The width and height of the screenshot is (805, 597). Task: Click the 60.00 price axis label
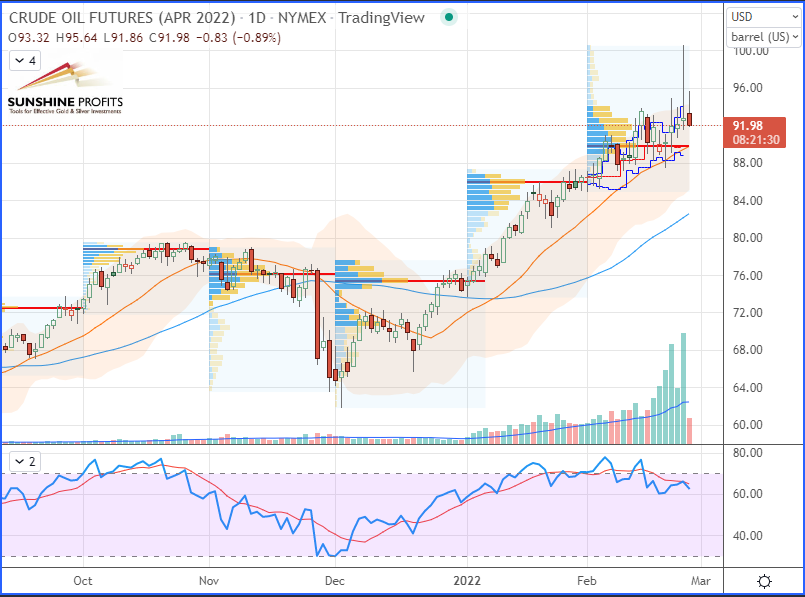coord(748,425)
